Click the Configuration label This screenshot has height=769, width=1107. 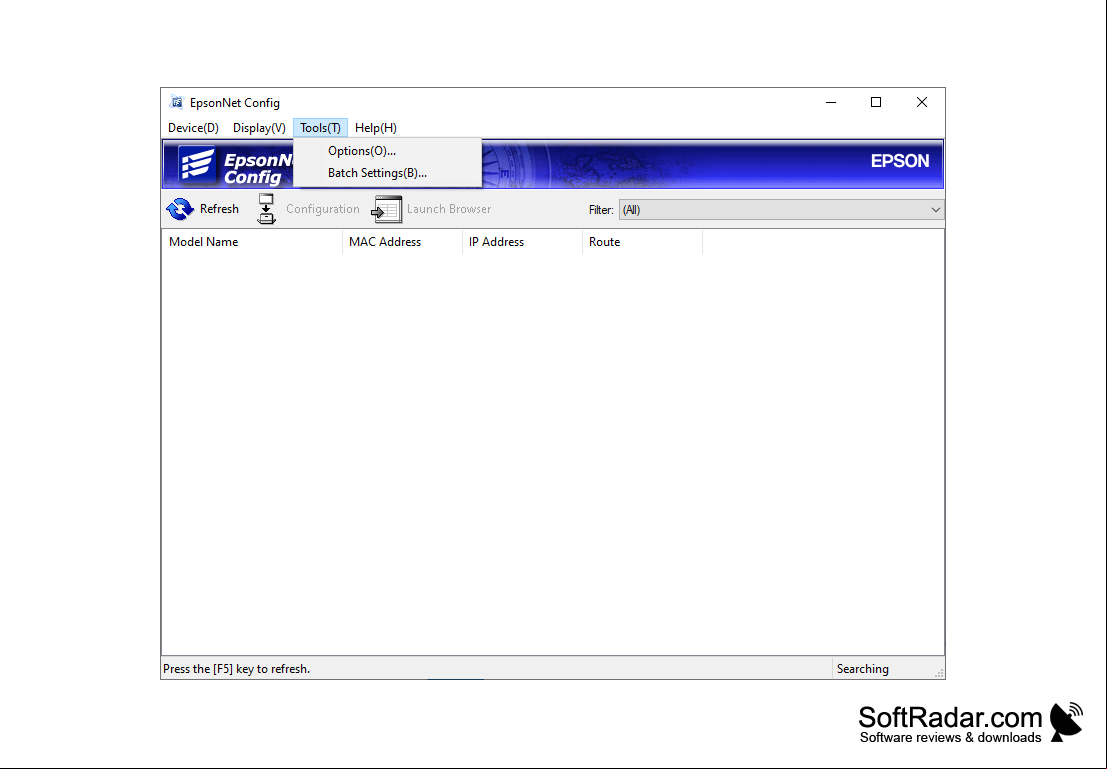(x=323, y=209)
